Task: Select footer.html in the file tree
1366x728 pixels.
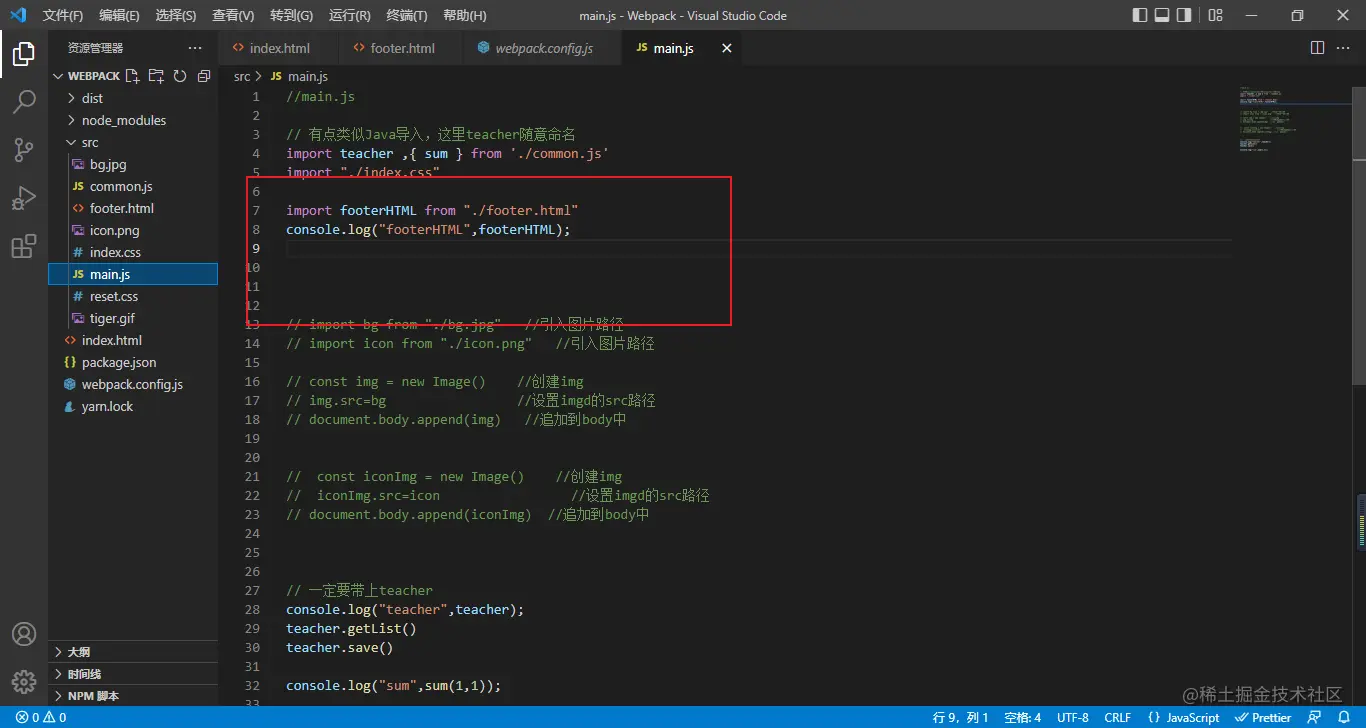Action: coord(133,208)
